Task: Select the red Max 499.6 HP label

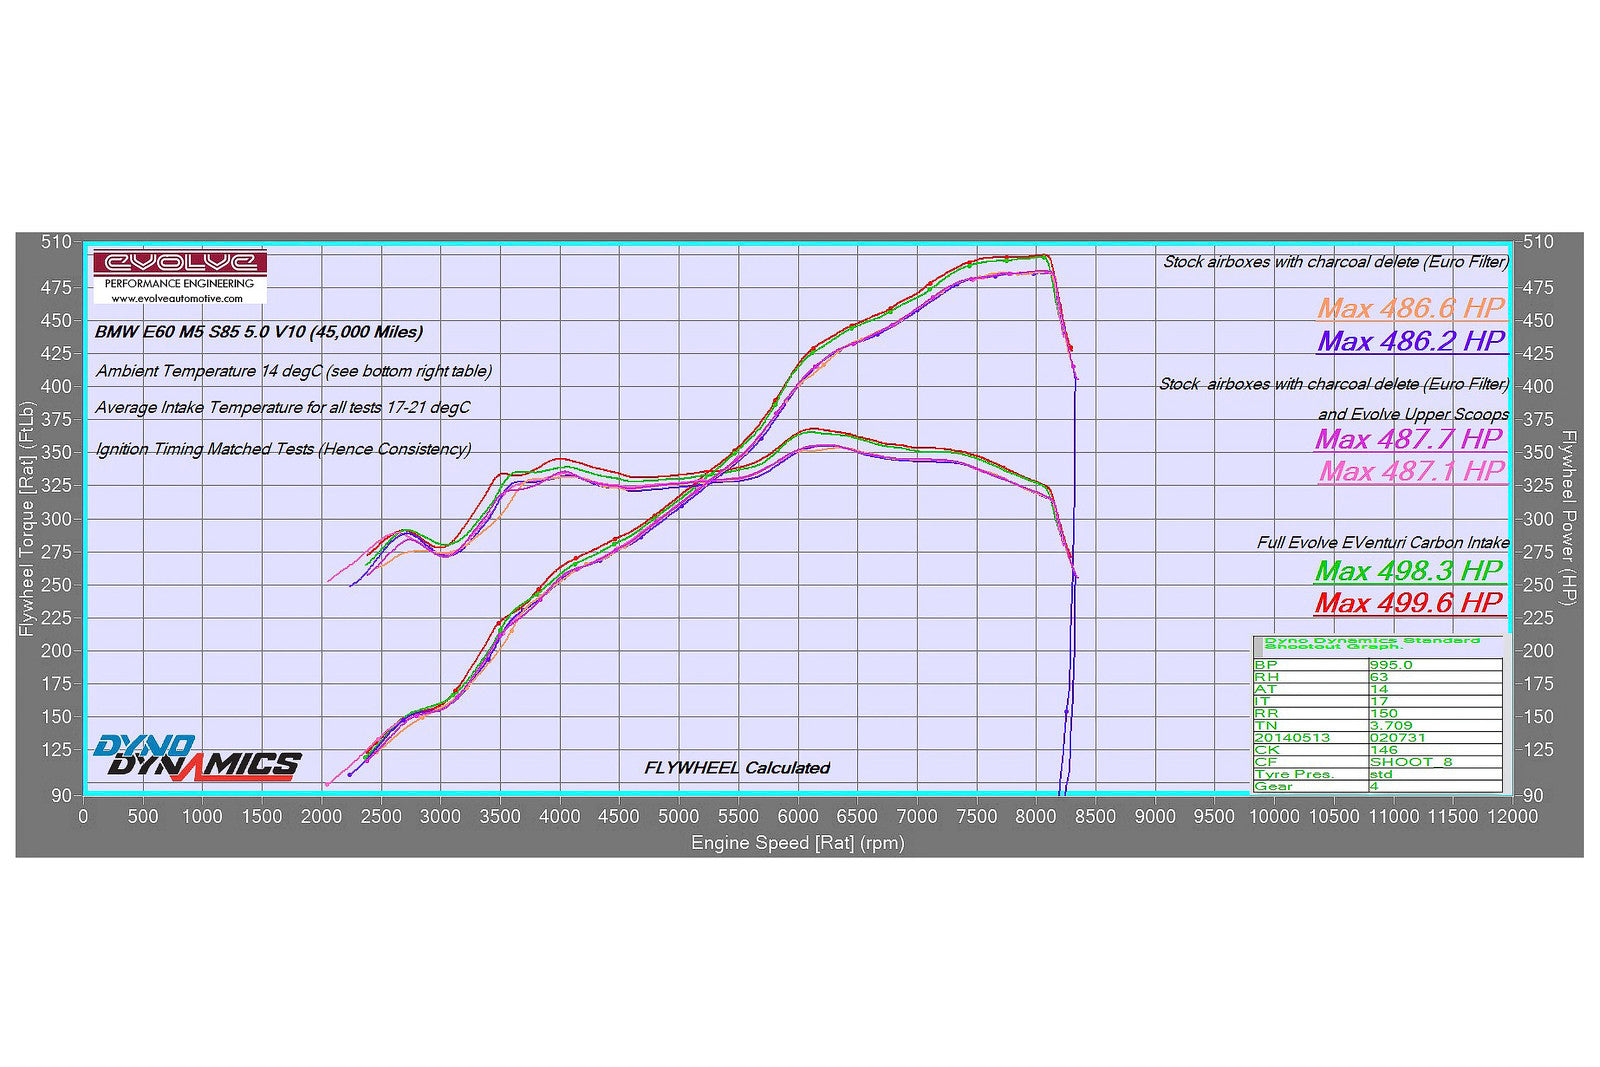Action: click(x=1408, y=603)
